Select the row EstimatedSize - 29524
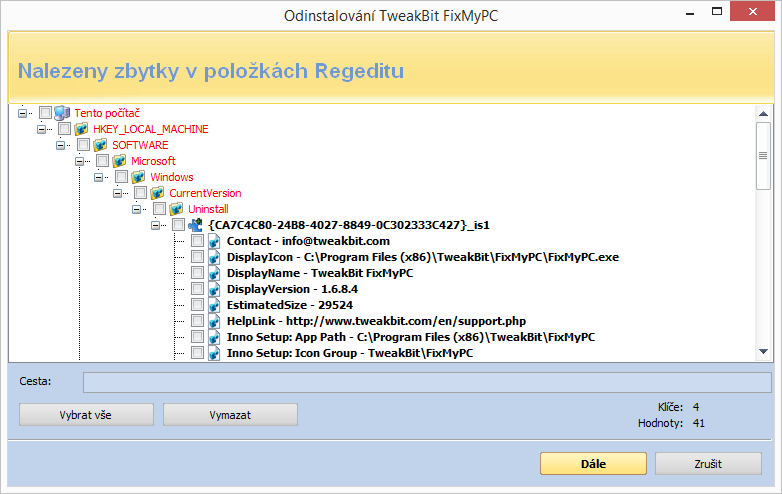Screen dimensions: 782x494 [290, 305]
